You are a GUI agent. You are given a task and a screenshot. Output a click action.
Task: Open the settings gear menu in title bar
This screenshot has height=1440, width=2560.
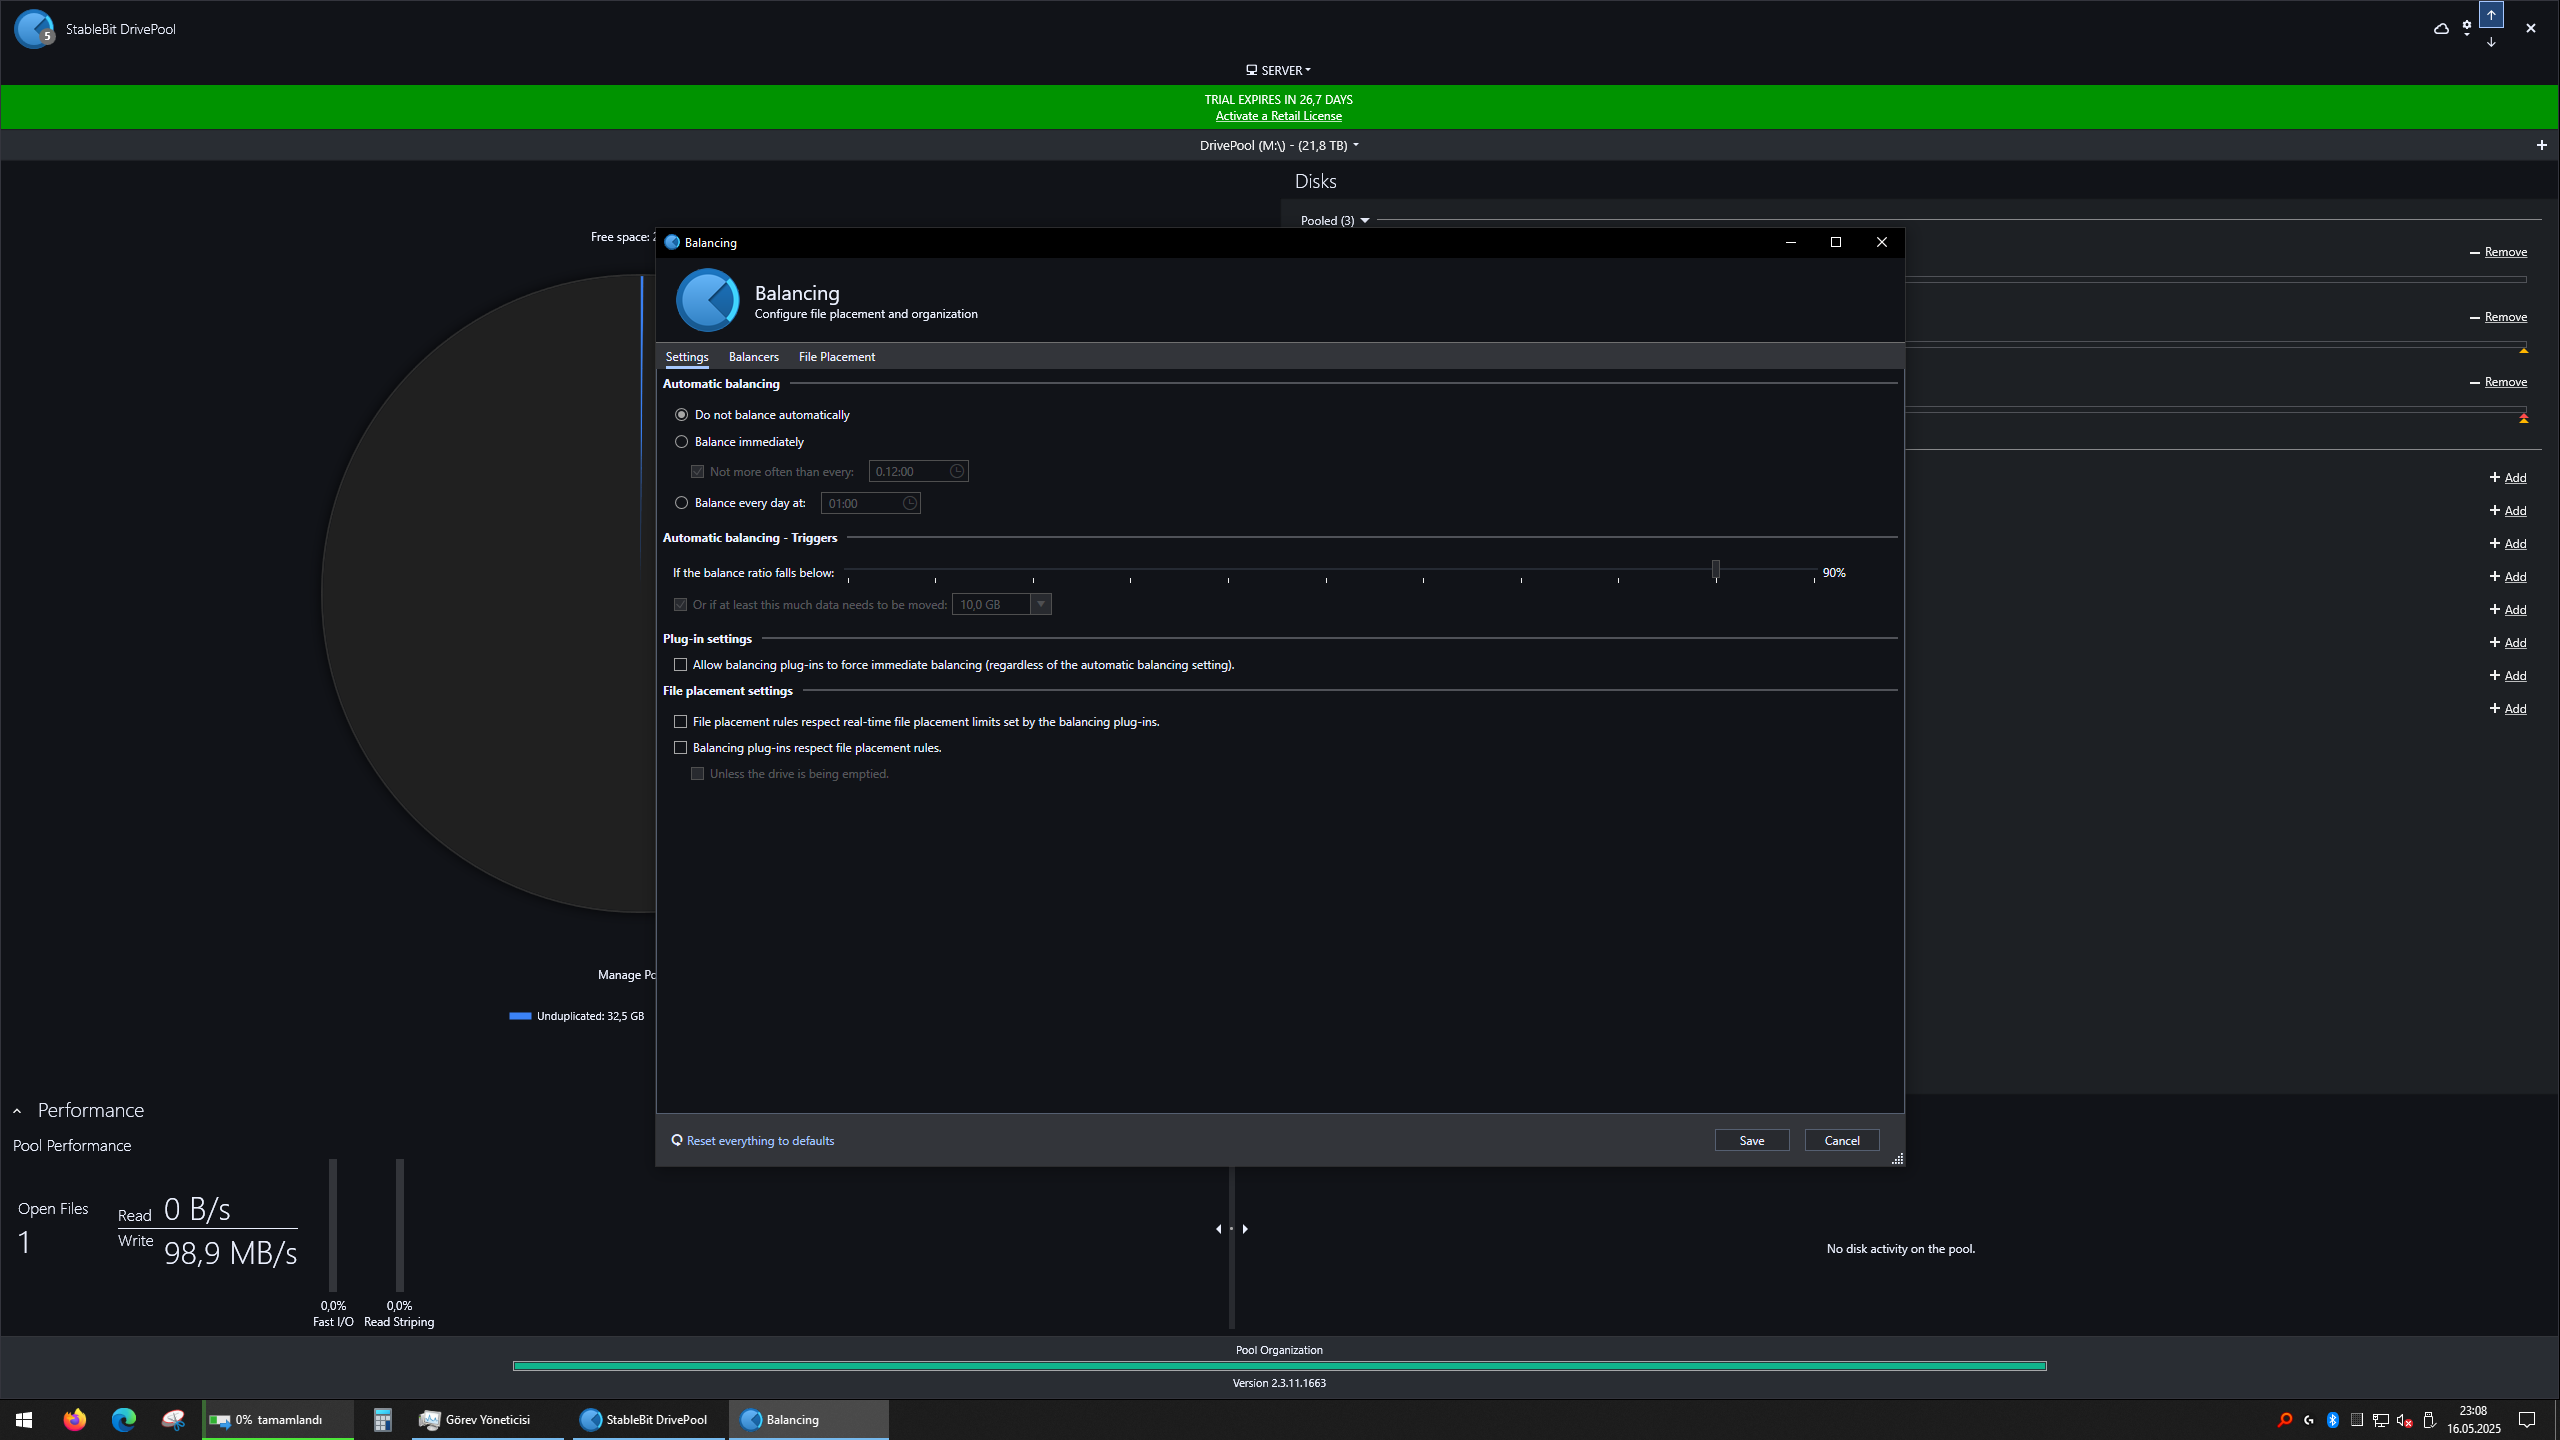2466,29
